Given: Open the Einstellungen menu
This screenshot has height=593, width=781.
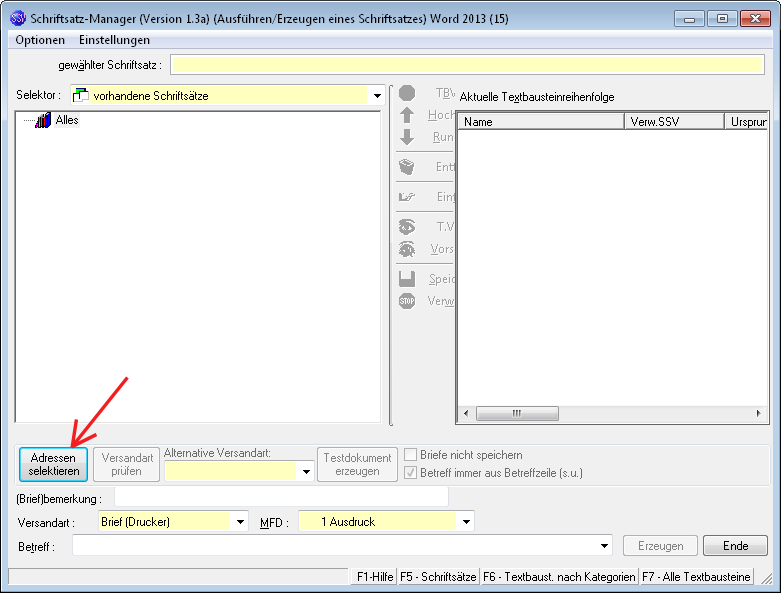Looking at the screenshot, I should click(x=114, y=40).
